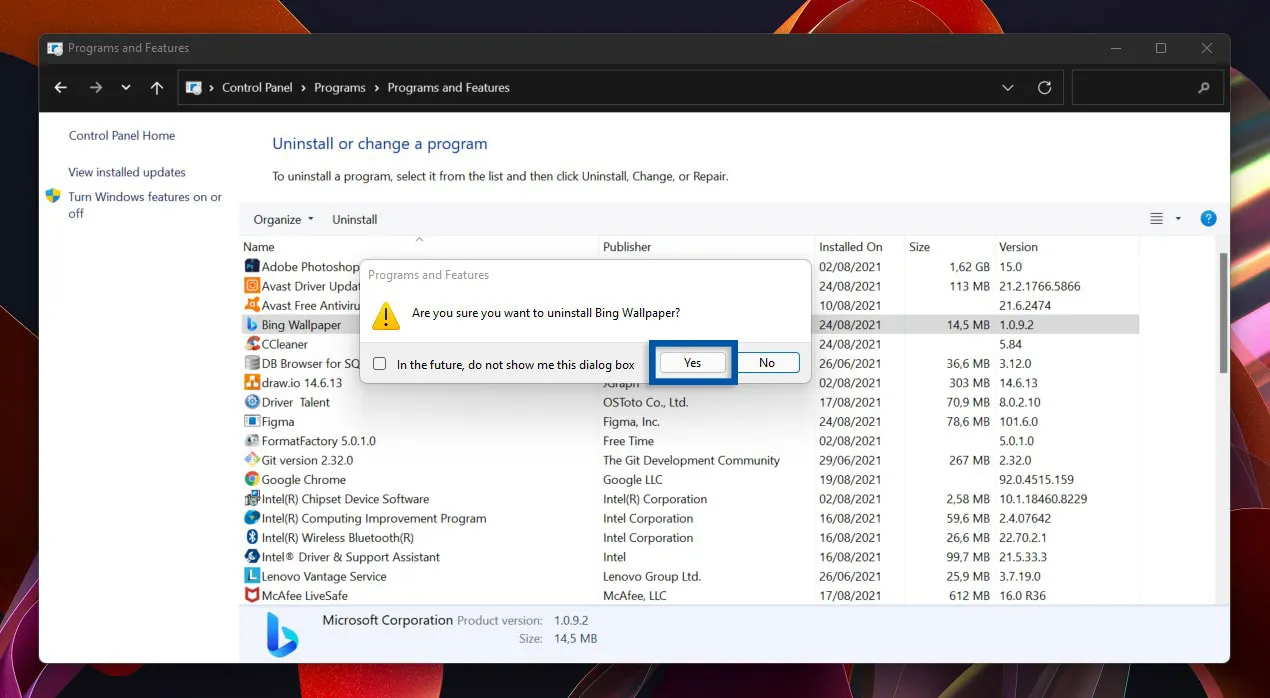The width and height of the screenshot is (1270, 698).
Task: Cancel uninstall with the No button
Action: coord(766,363)
